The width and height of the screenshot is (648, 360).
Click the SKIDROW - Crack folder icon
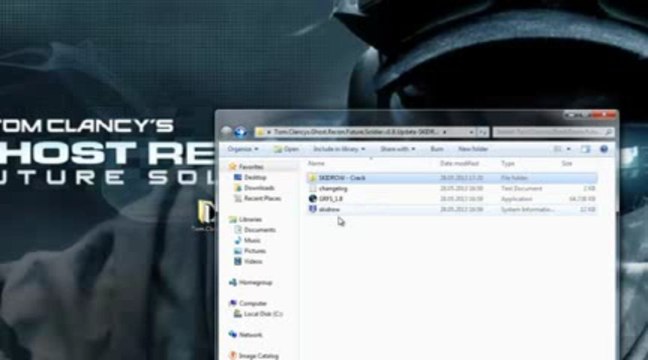(x=312, y=178)
